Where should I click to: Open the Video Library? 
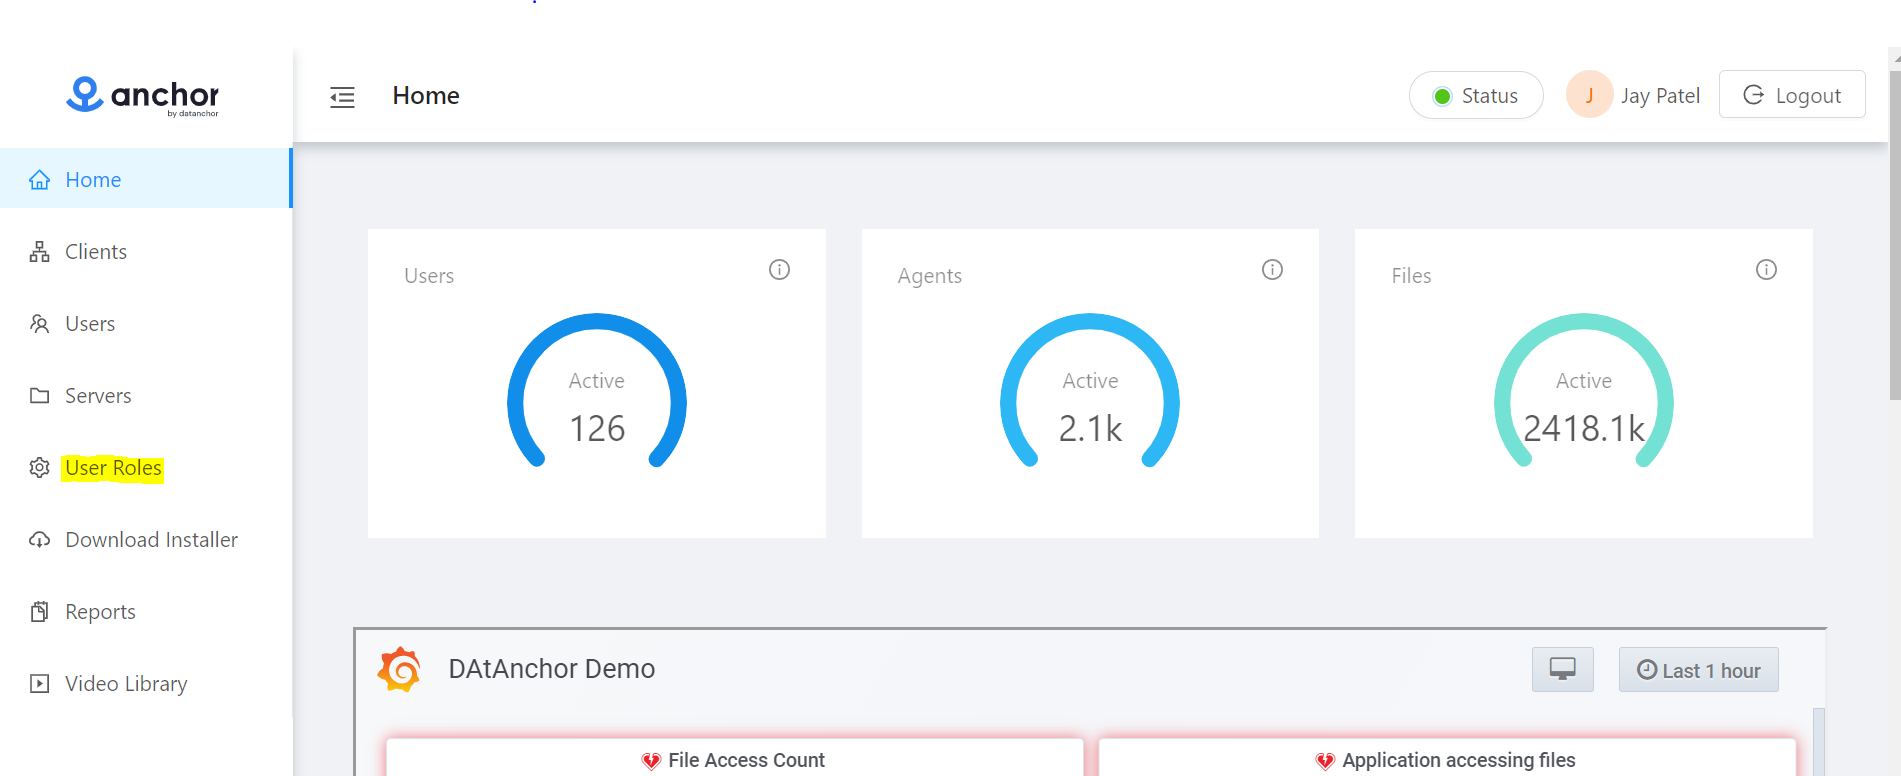click(x=146, y=684)
